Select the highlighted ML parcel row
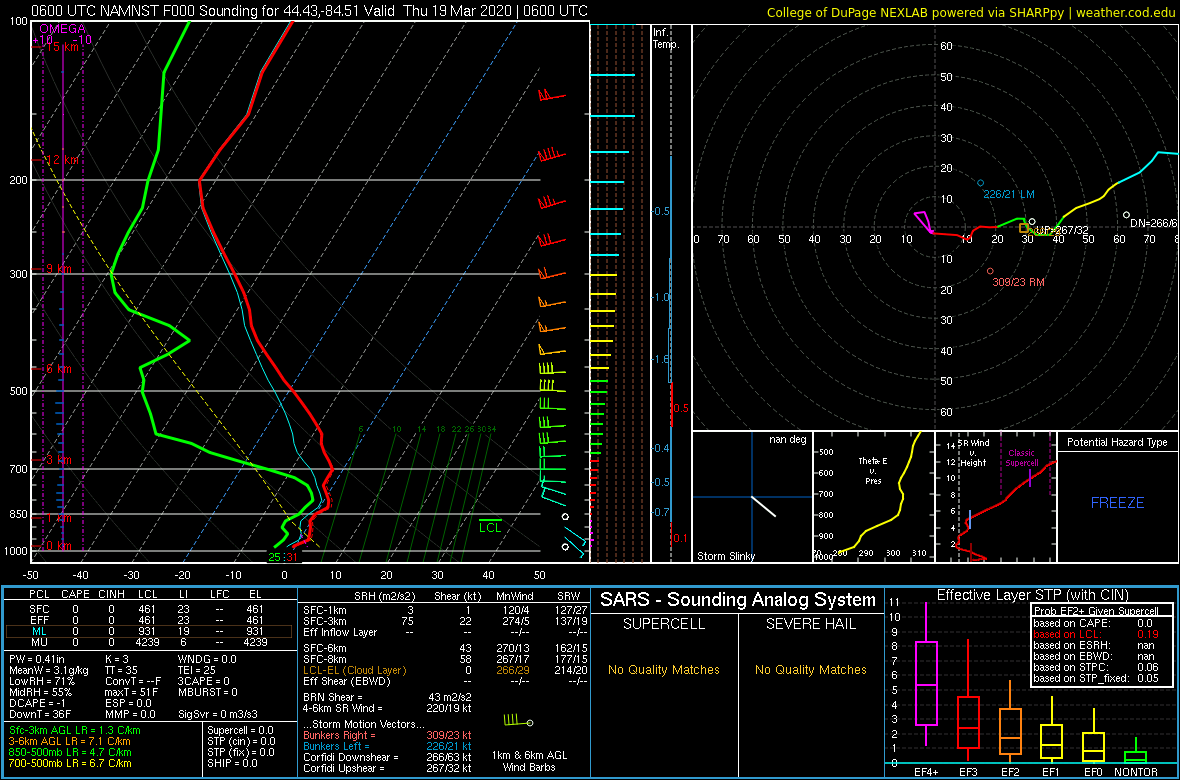This screenshot has height=780, width=1180. [147, 631]
